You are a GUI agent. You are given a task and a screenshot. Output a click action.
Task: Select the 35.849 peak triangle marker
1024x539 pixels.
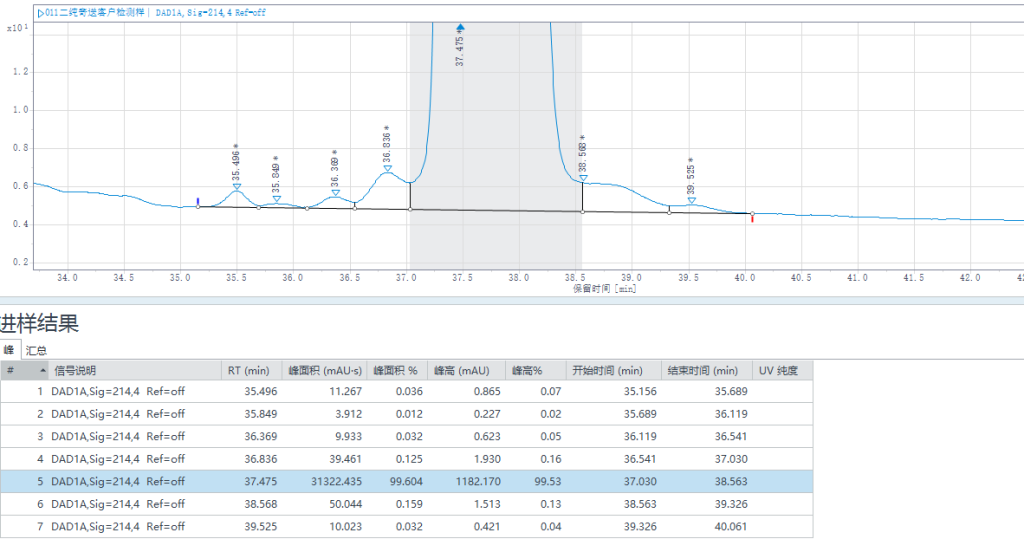click(x=277, y=199)
